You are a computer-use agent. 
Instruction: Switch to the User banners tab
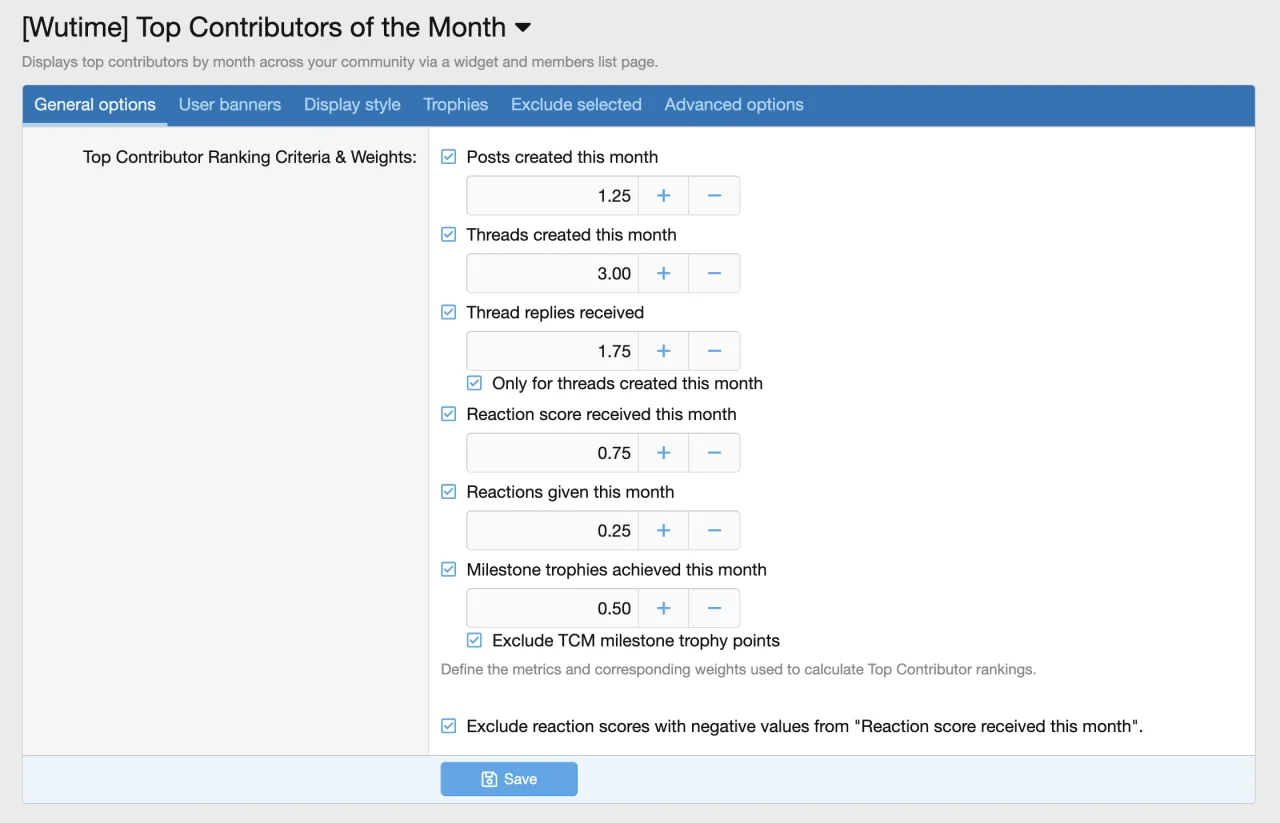(230, 105)
